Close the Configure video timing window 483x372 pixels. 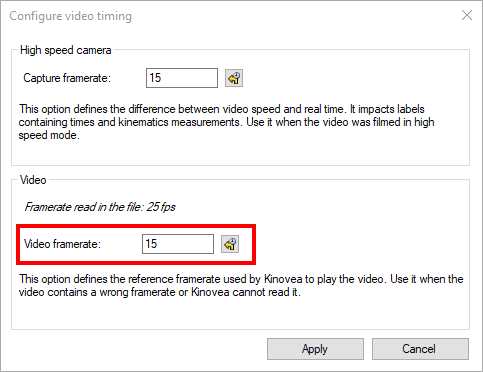[467, 15]
